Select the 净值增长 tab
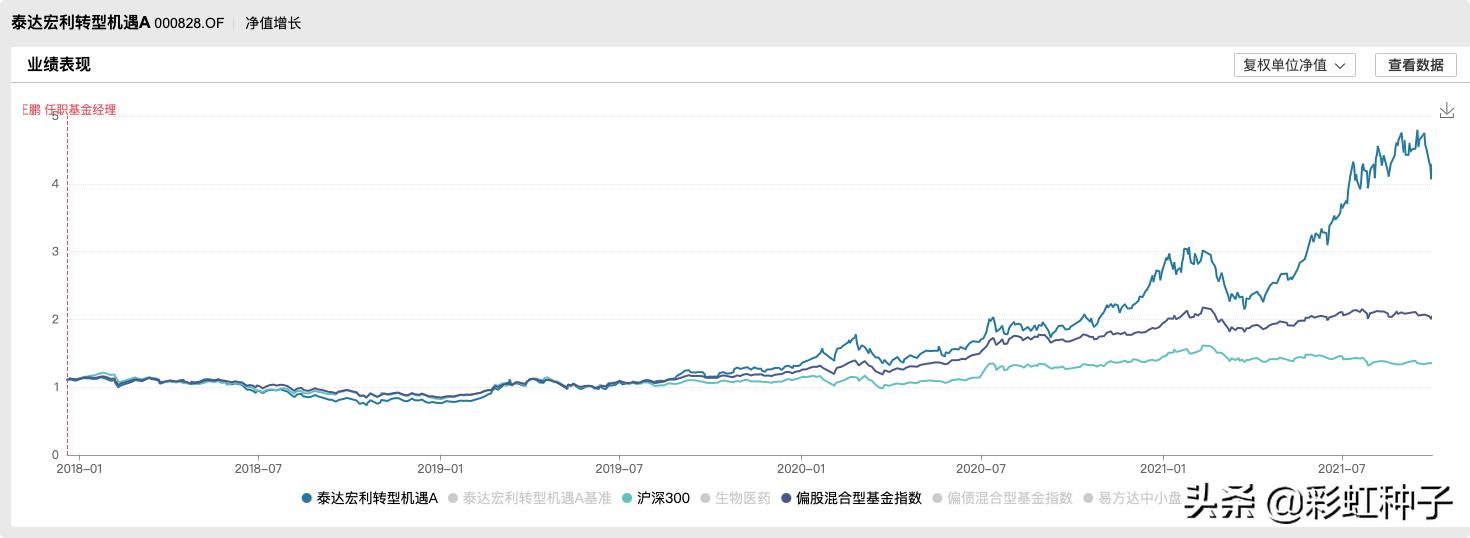The width and height of the screenshot is (1470, 538). tap(273, 23)
